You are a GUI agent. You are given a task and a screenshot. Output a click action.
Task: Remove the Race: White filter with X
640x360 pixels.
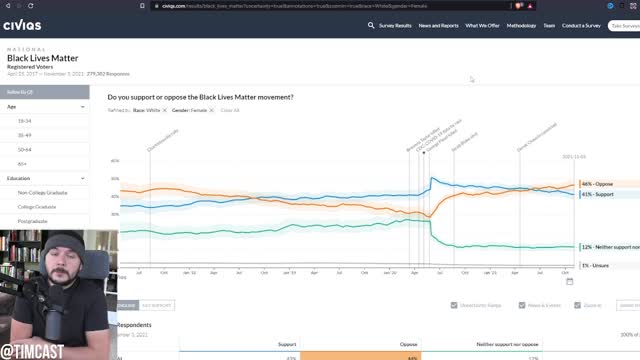(x=164, y=110)
